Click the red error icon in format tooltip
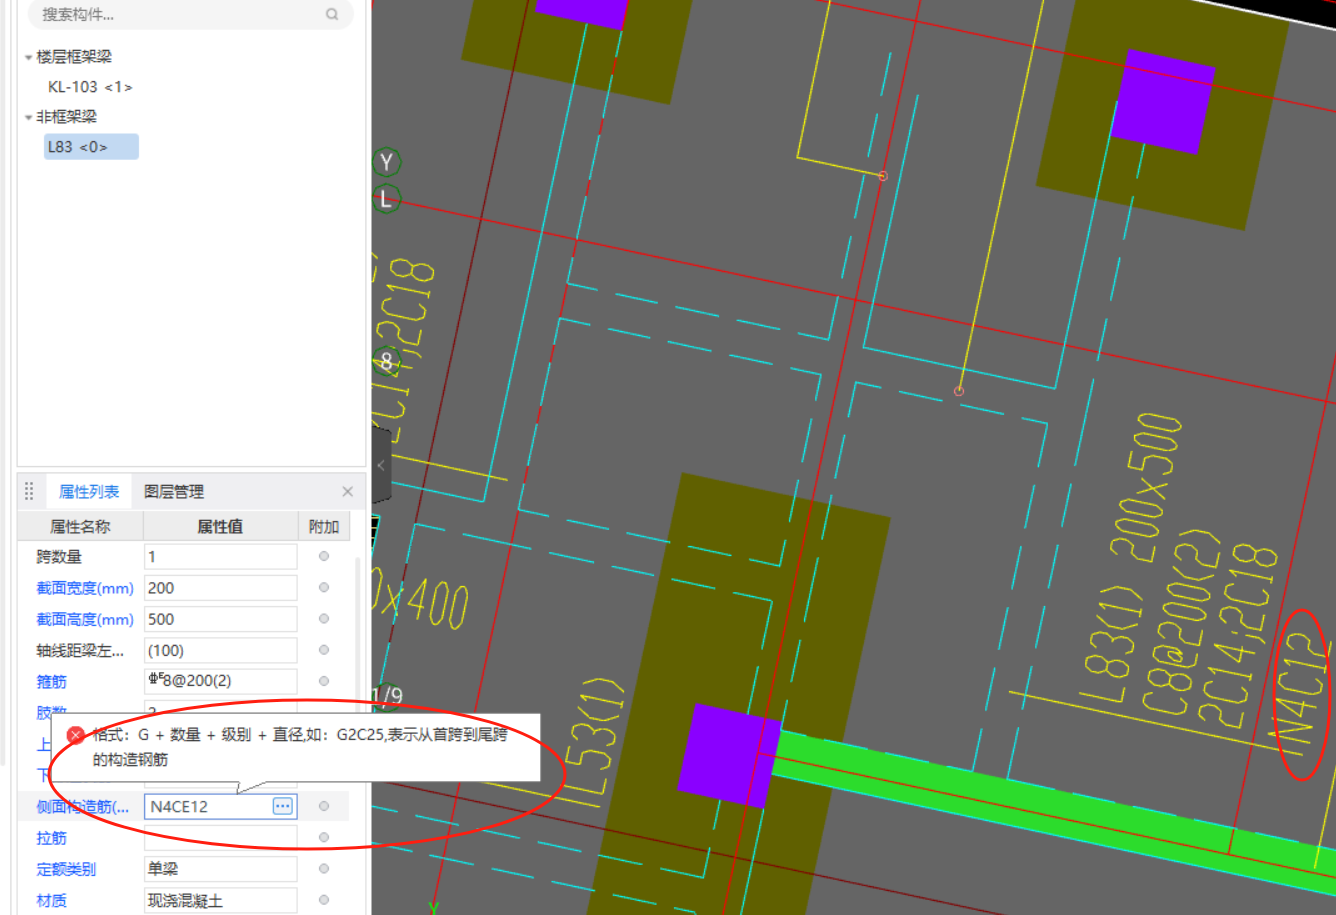Screen dimensions: 1336x915 [x=75, y=735]
